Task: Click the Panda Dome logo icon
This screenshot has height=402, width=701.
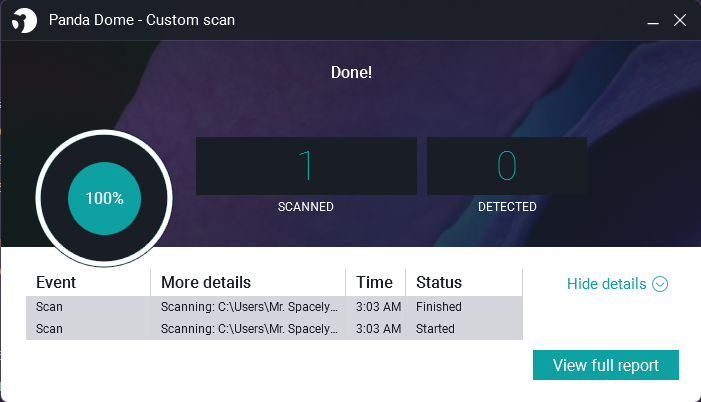Action: click(22, 19)
